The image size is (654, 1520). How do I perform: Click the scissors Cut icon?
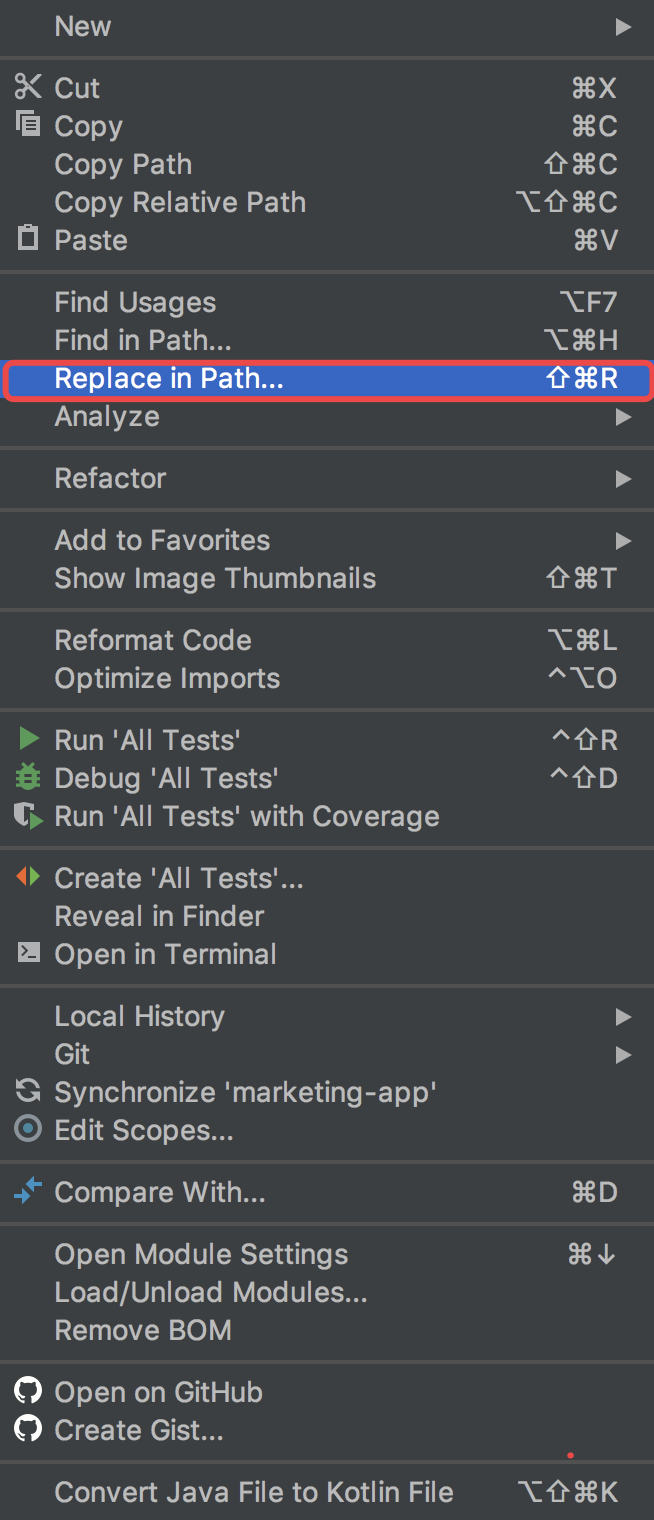28,87
